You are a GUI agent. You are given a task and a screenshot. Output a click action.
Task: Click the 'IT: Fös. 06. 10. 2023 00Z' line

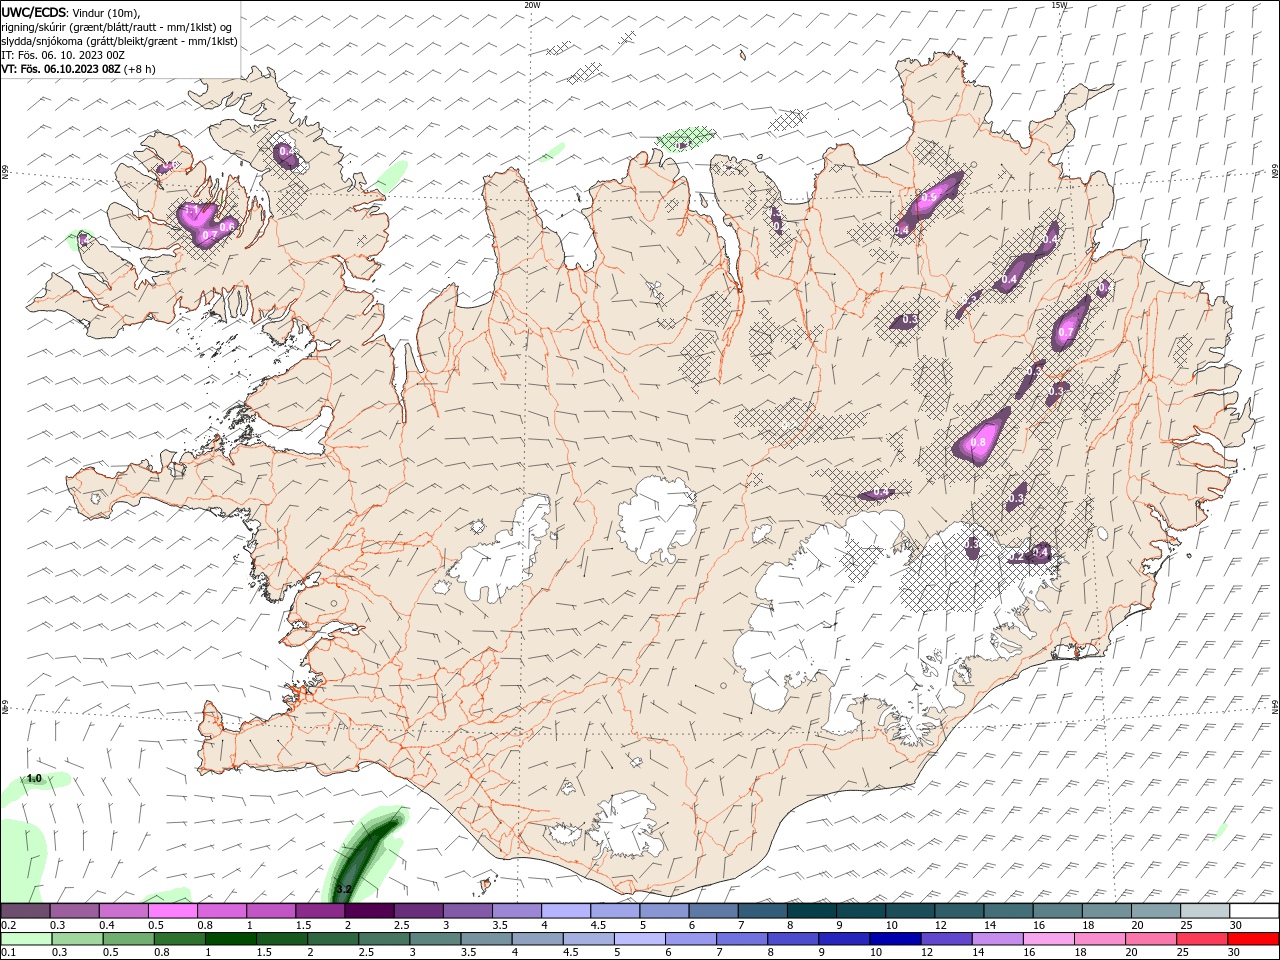tap(62, 55)
